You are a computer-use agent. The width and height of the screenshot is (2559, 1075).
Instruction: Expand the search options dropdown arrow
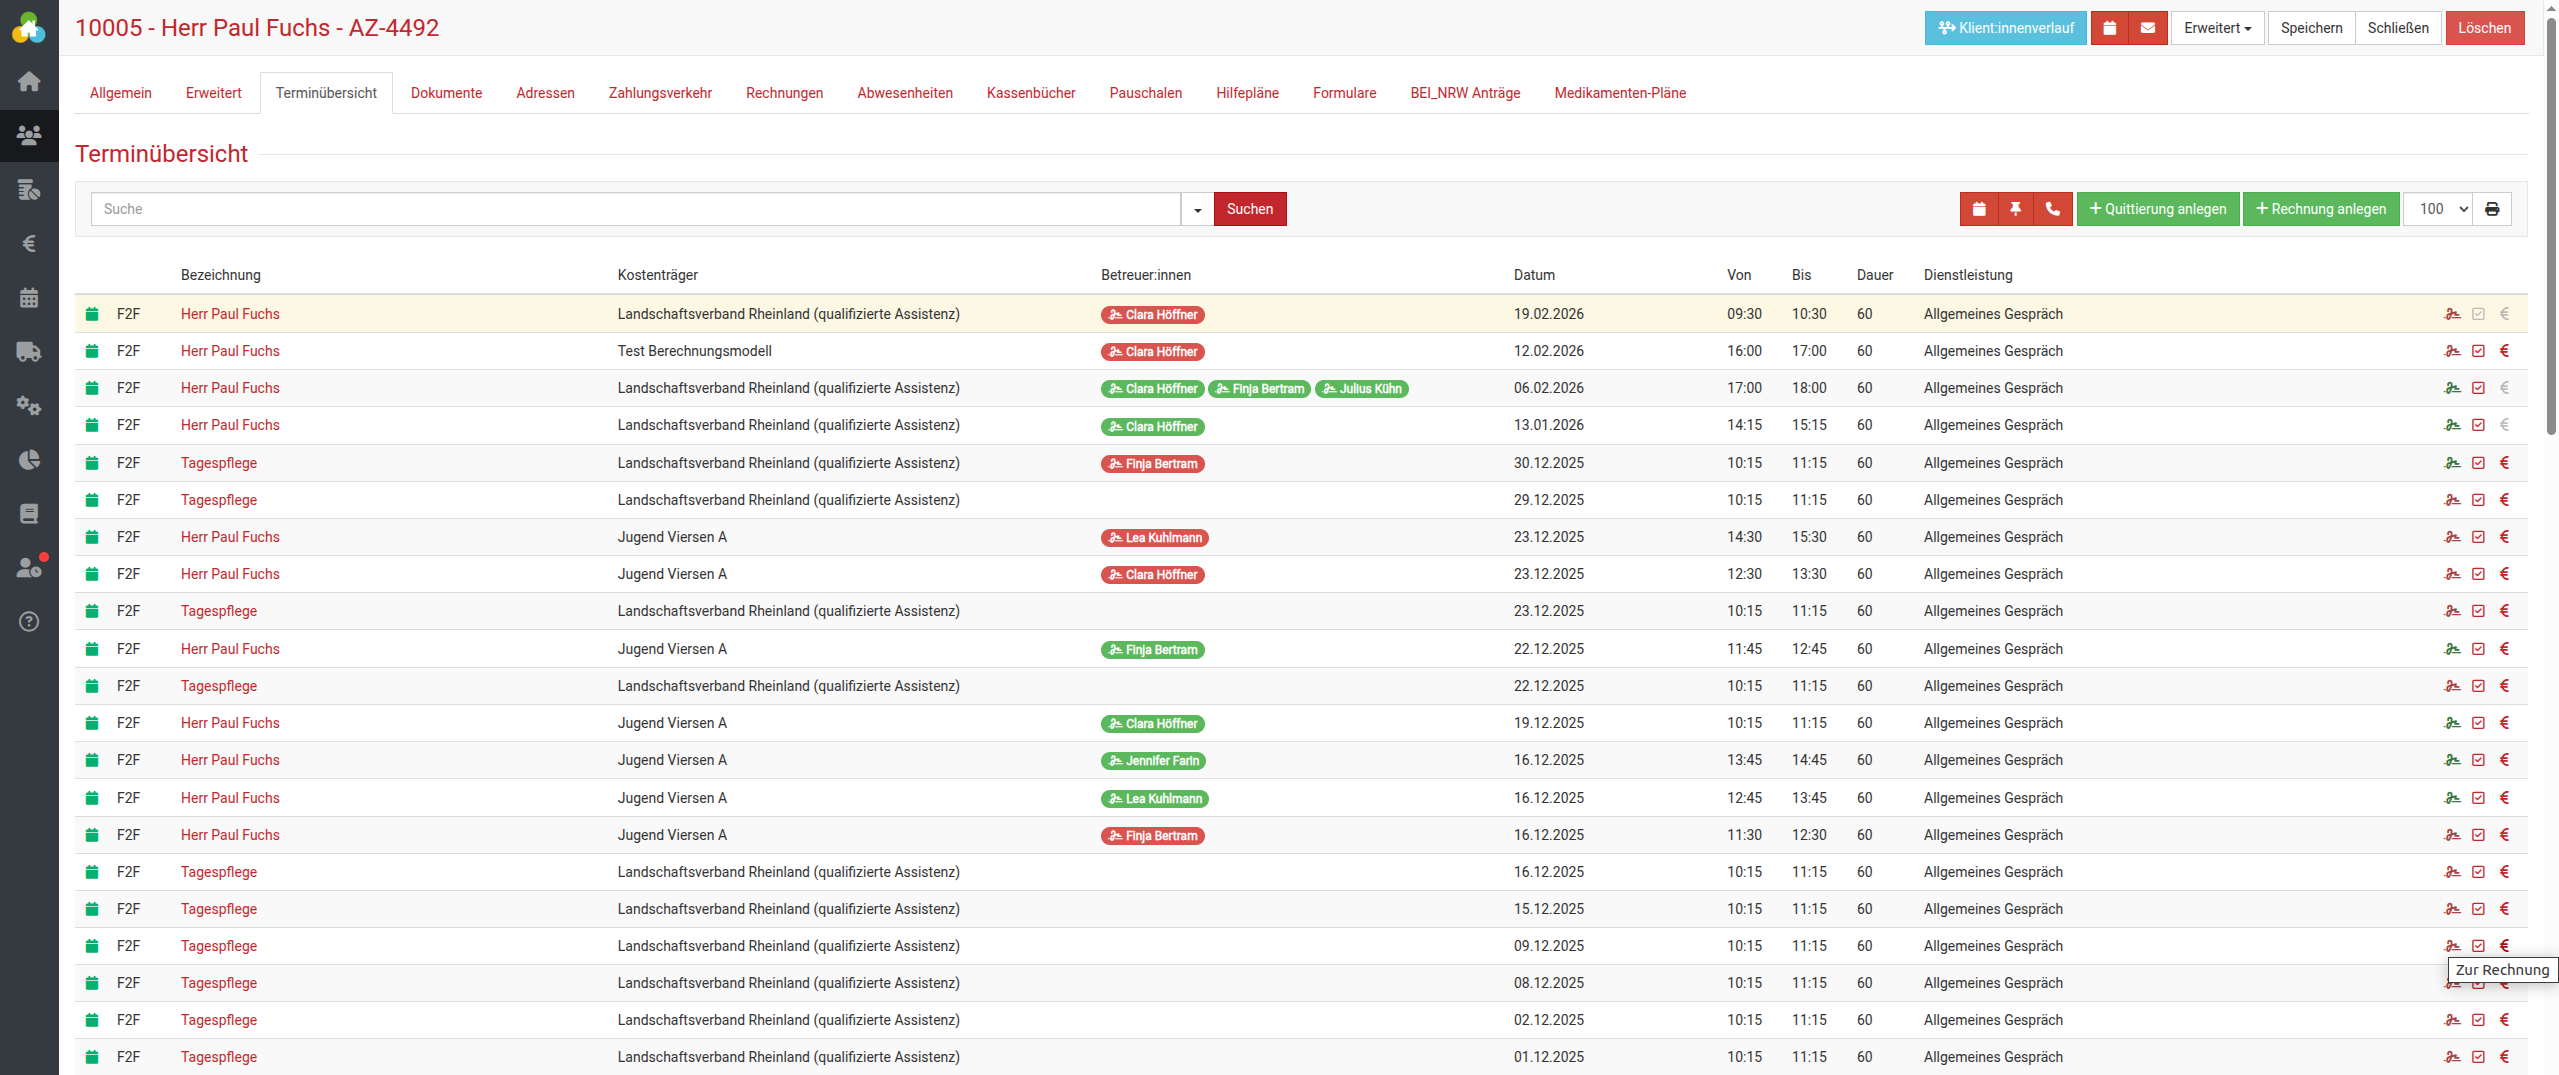point(1197,209)
